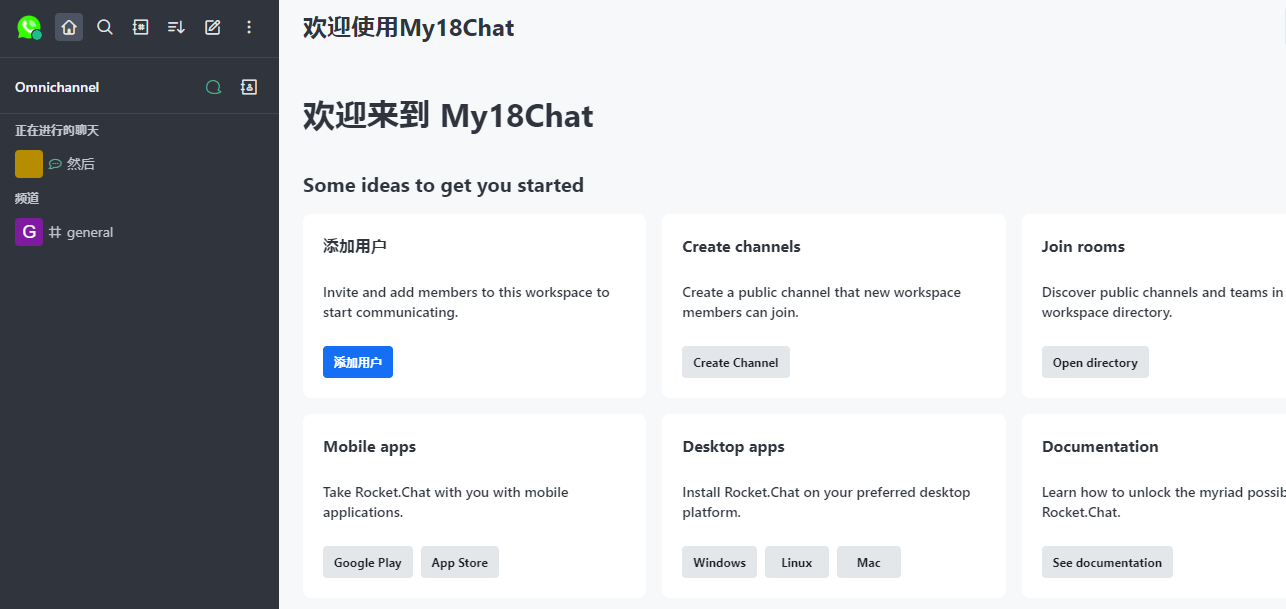Click the livechat bubble icon beside 然后

coord(55,164)
